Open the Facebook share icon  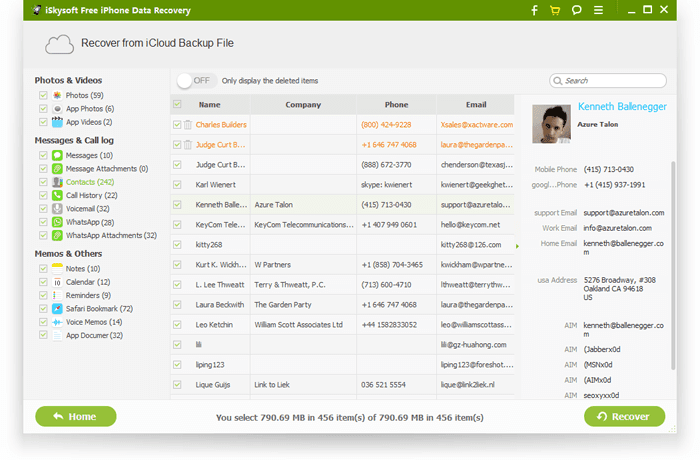click(534, 10)
